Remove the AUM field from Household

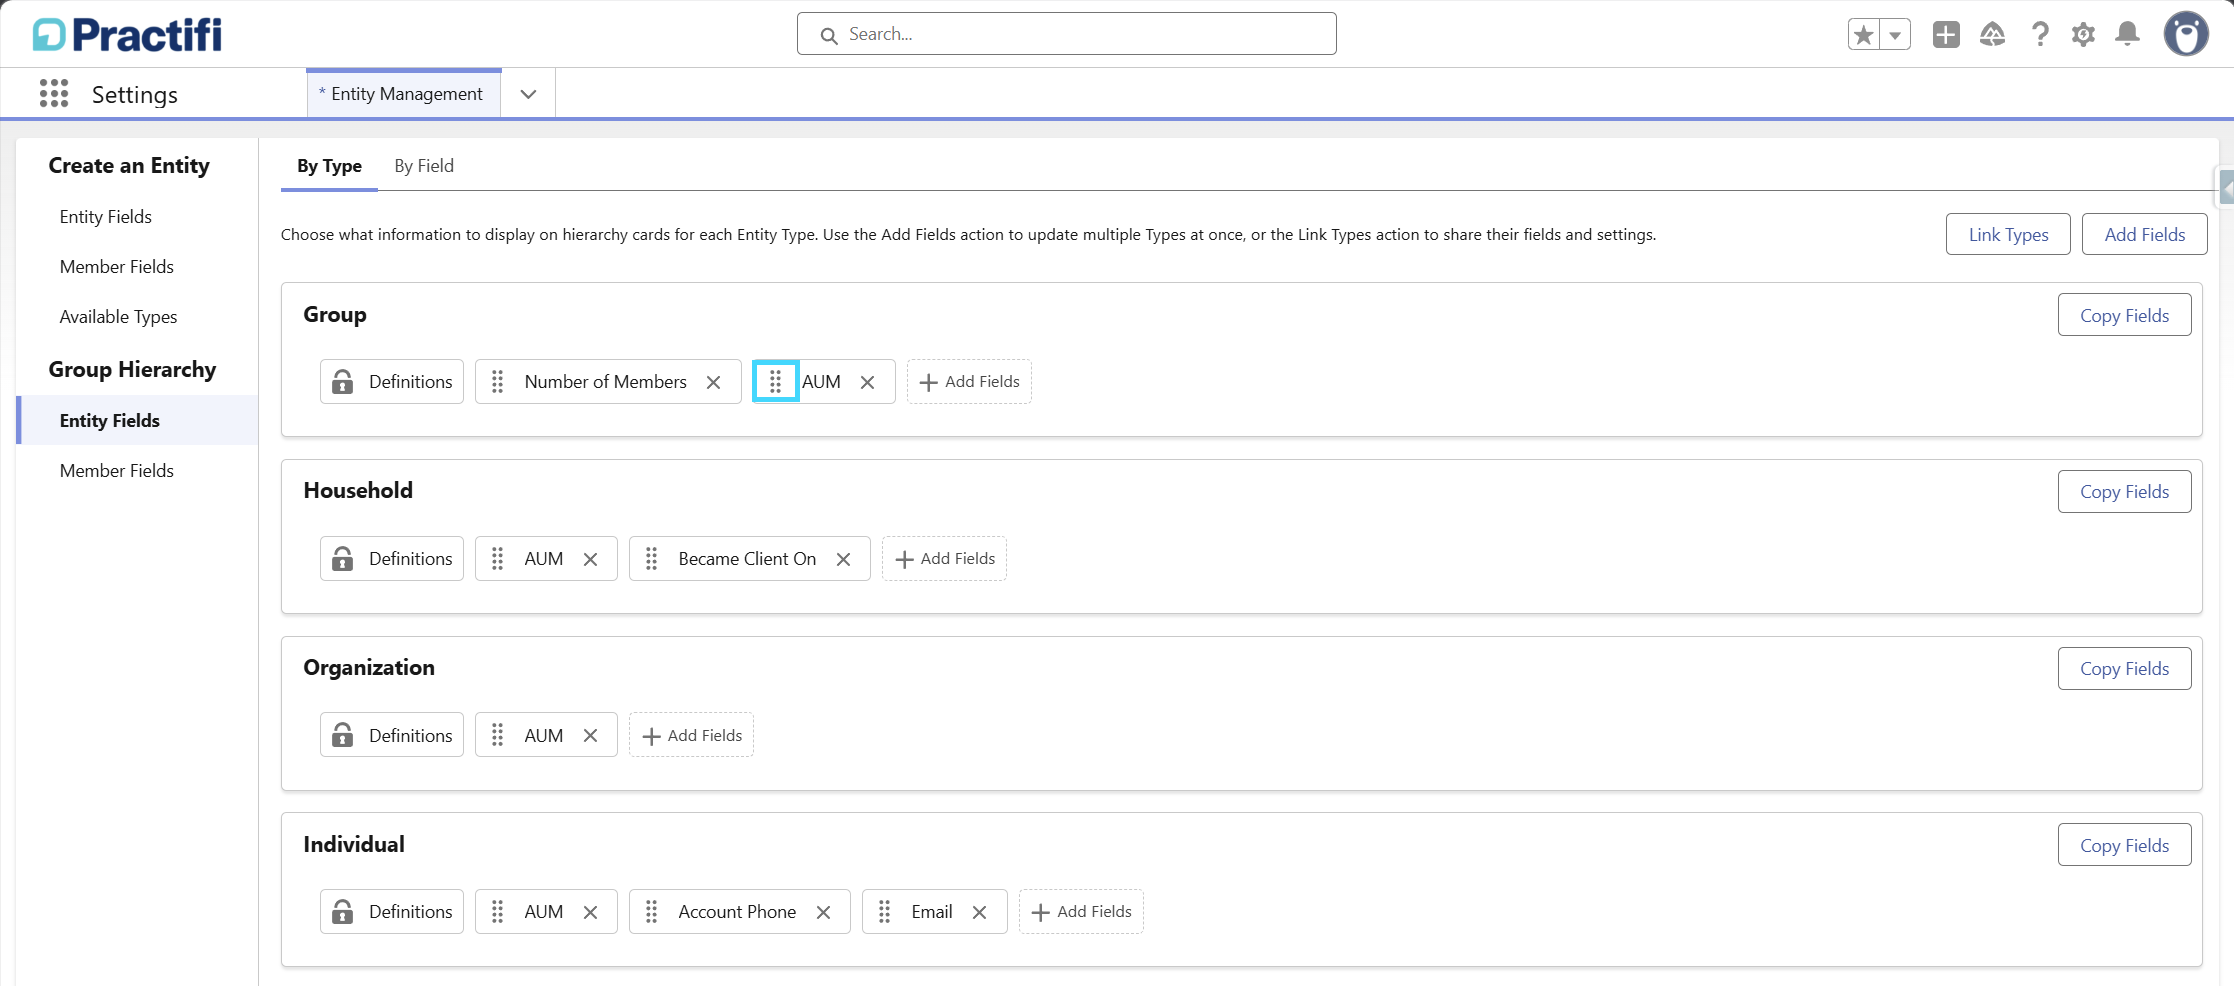pyautogui.click(x=591, y=559)
